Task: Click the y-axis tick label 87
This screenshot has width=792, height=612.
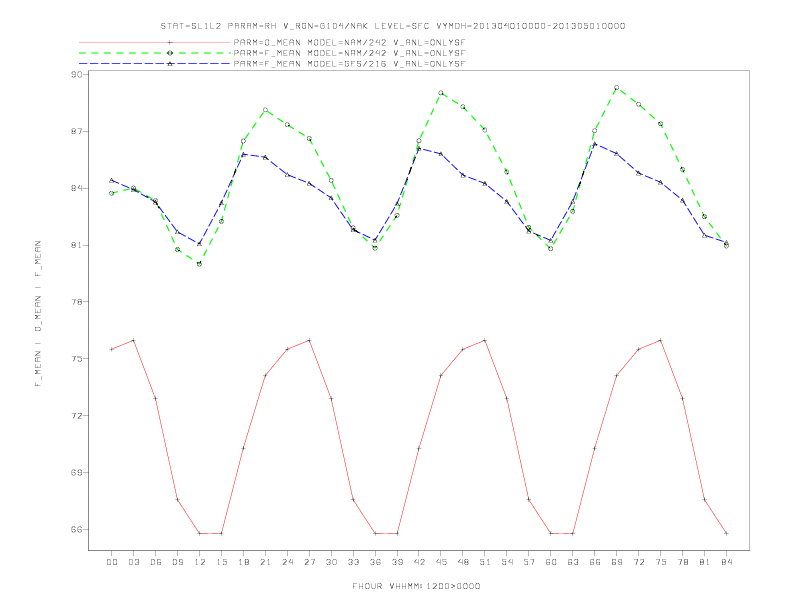Action: click(78, 131)
